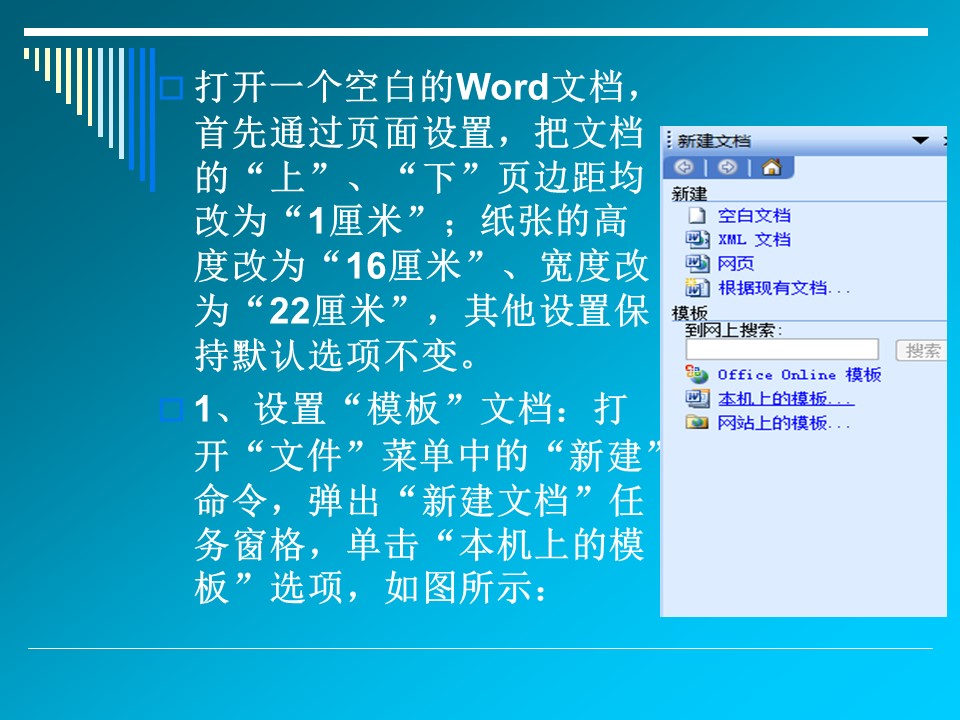
Task: Open the 新建文档 task pane dropdown arrow
Action: coord(920,141)
